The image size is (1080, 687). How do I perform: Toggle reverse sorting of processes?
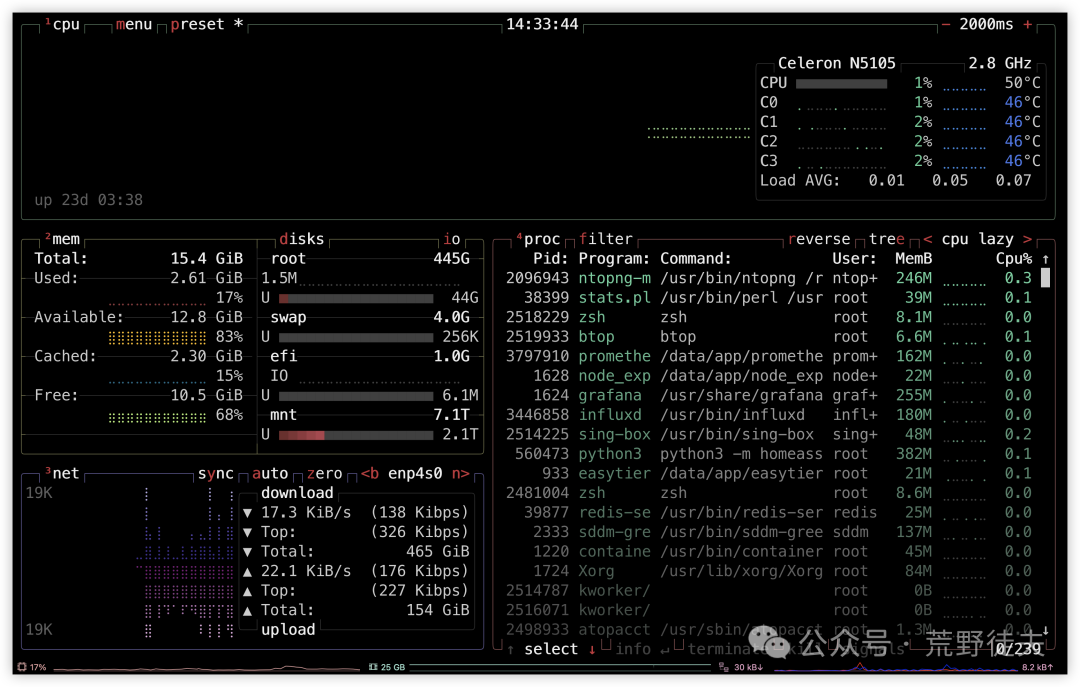point(819,239)
